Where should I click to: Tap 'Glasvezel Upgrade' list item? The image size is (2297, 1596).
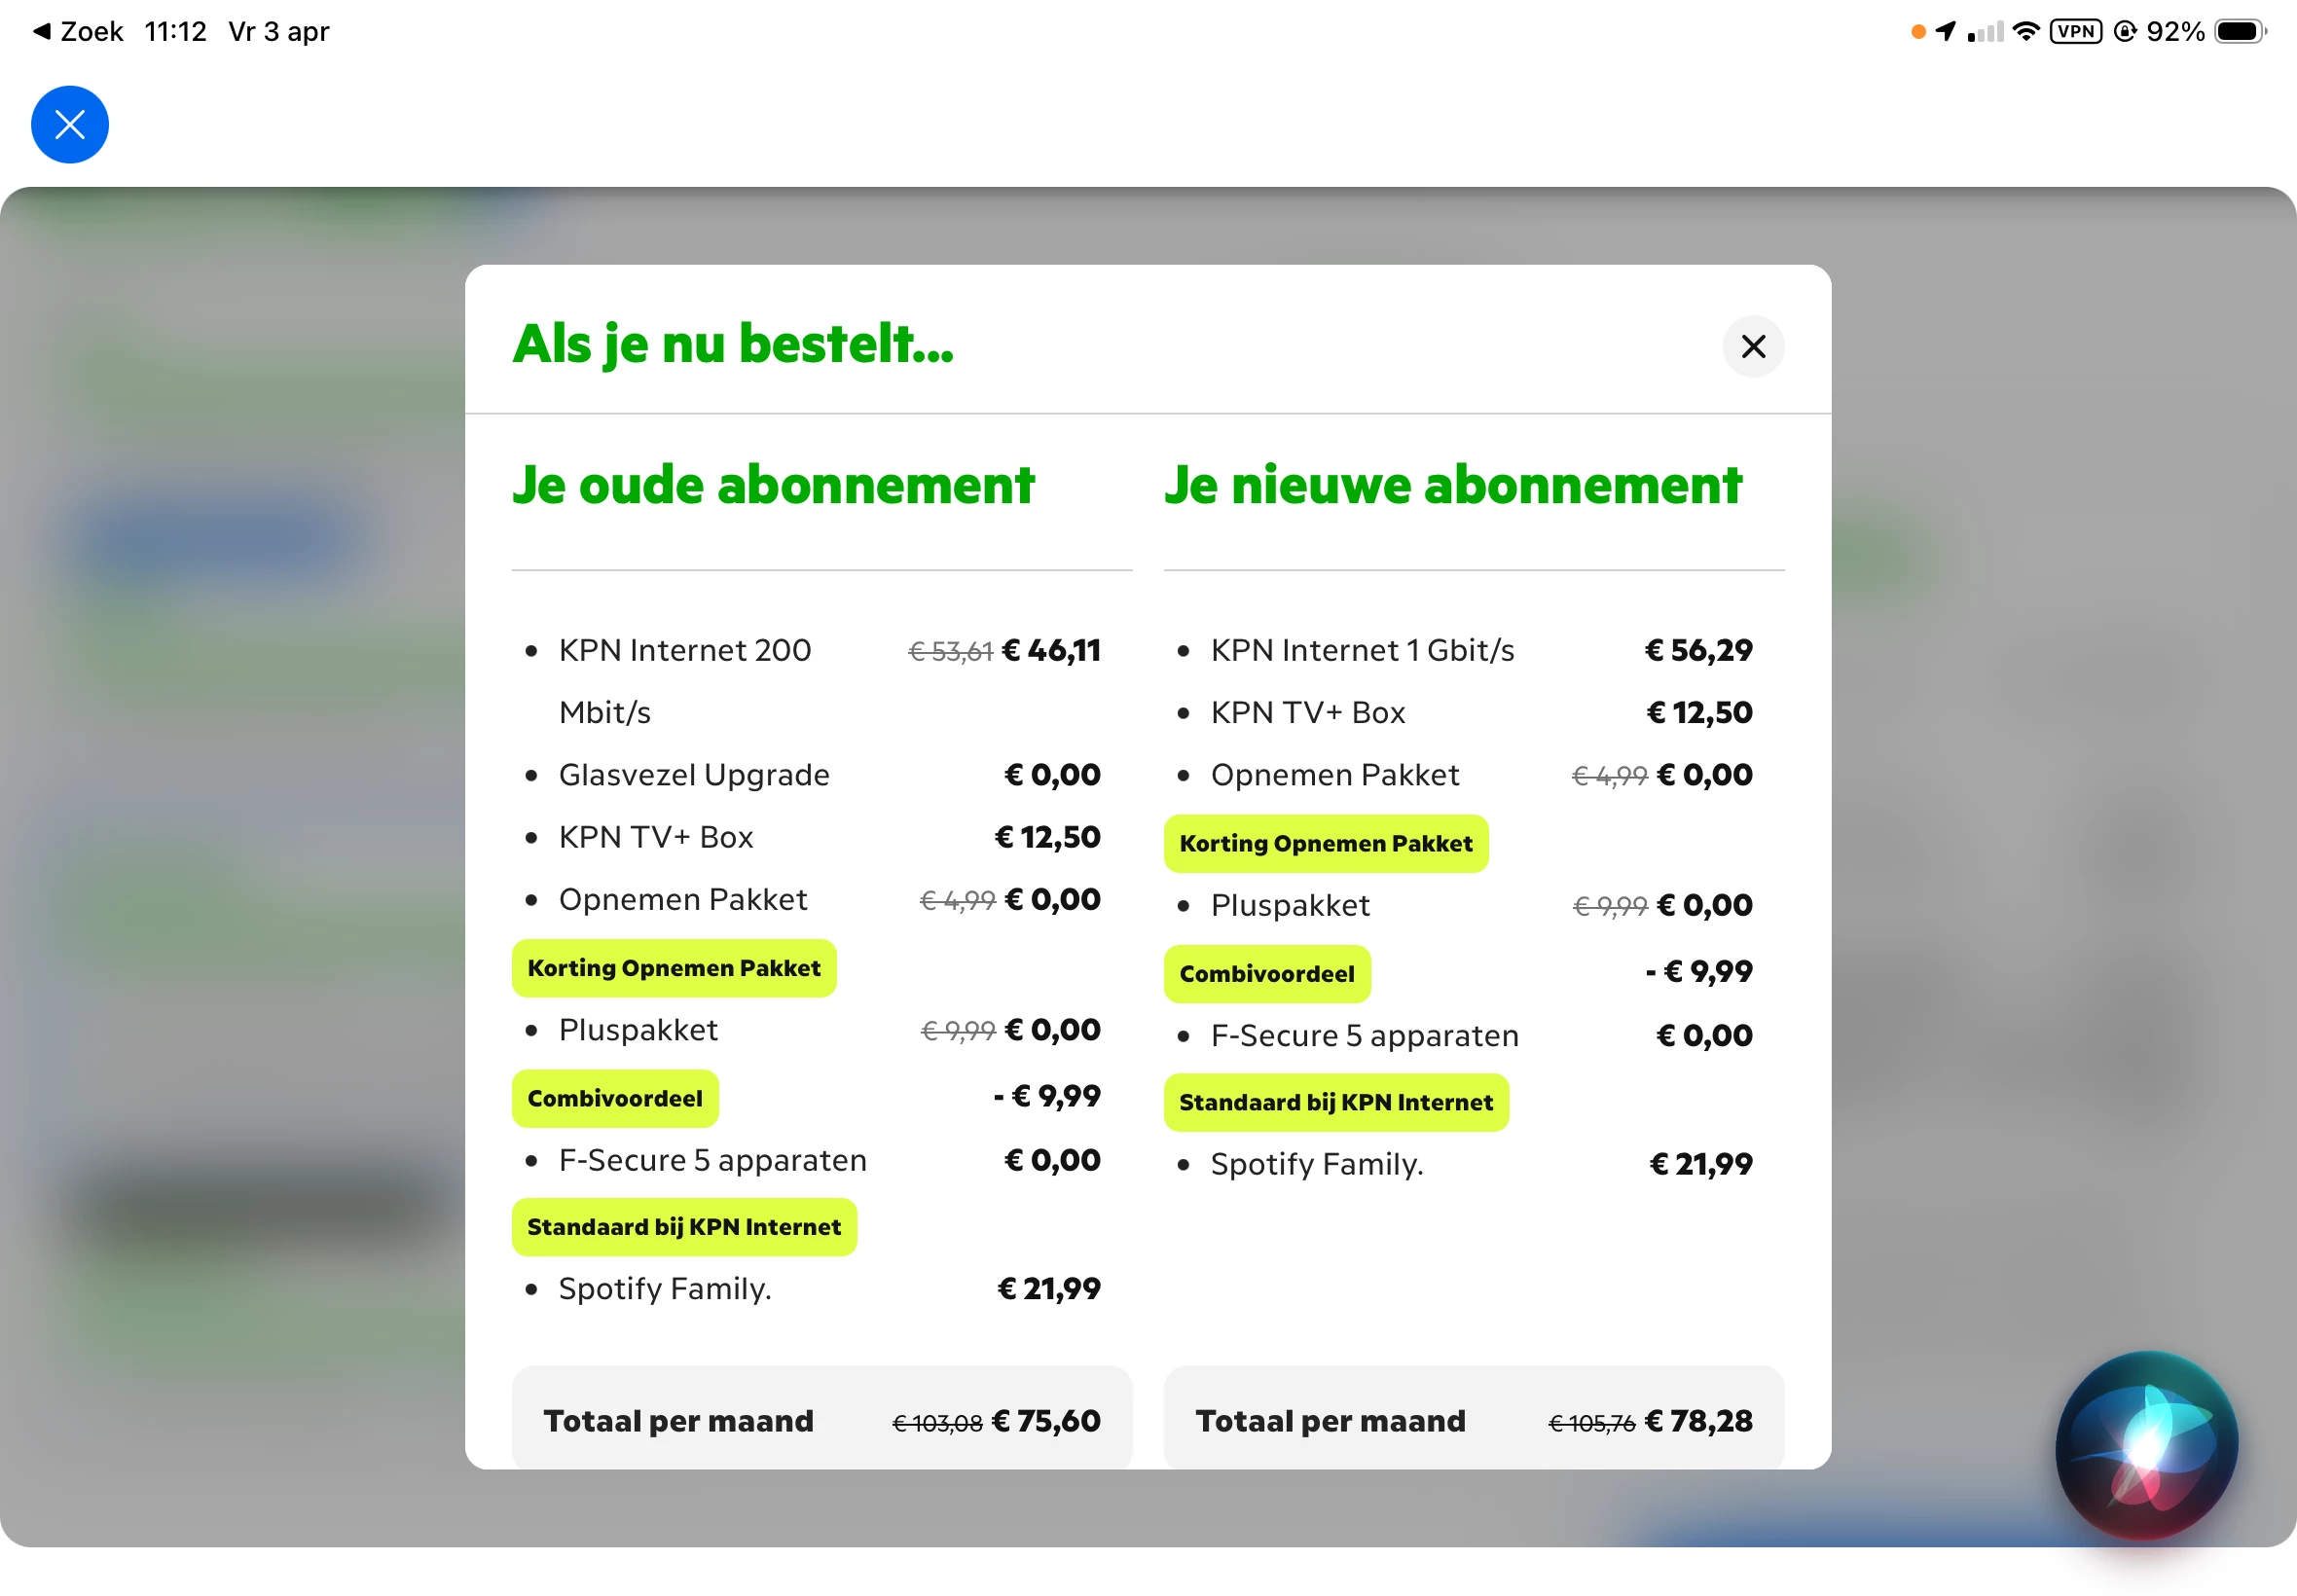(x=693, y=775)
